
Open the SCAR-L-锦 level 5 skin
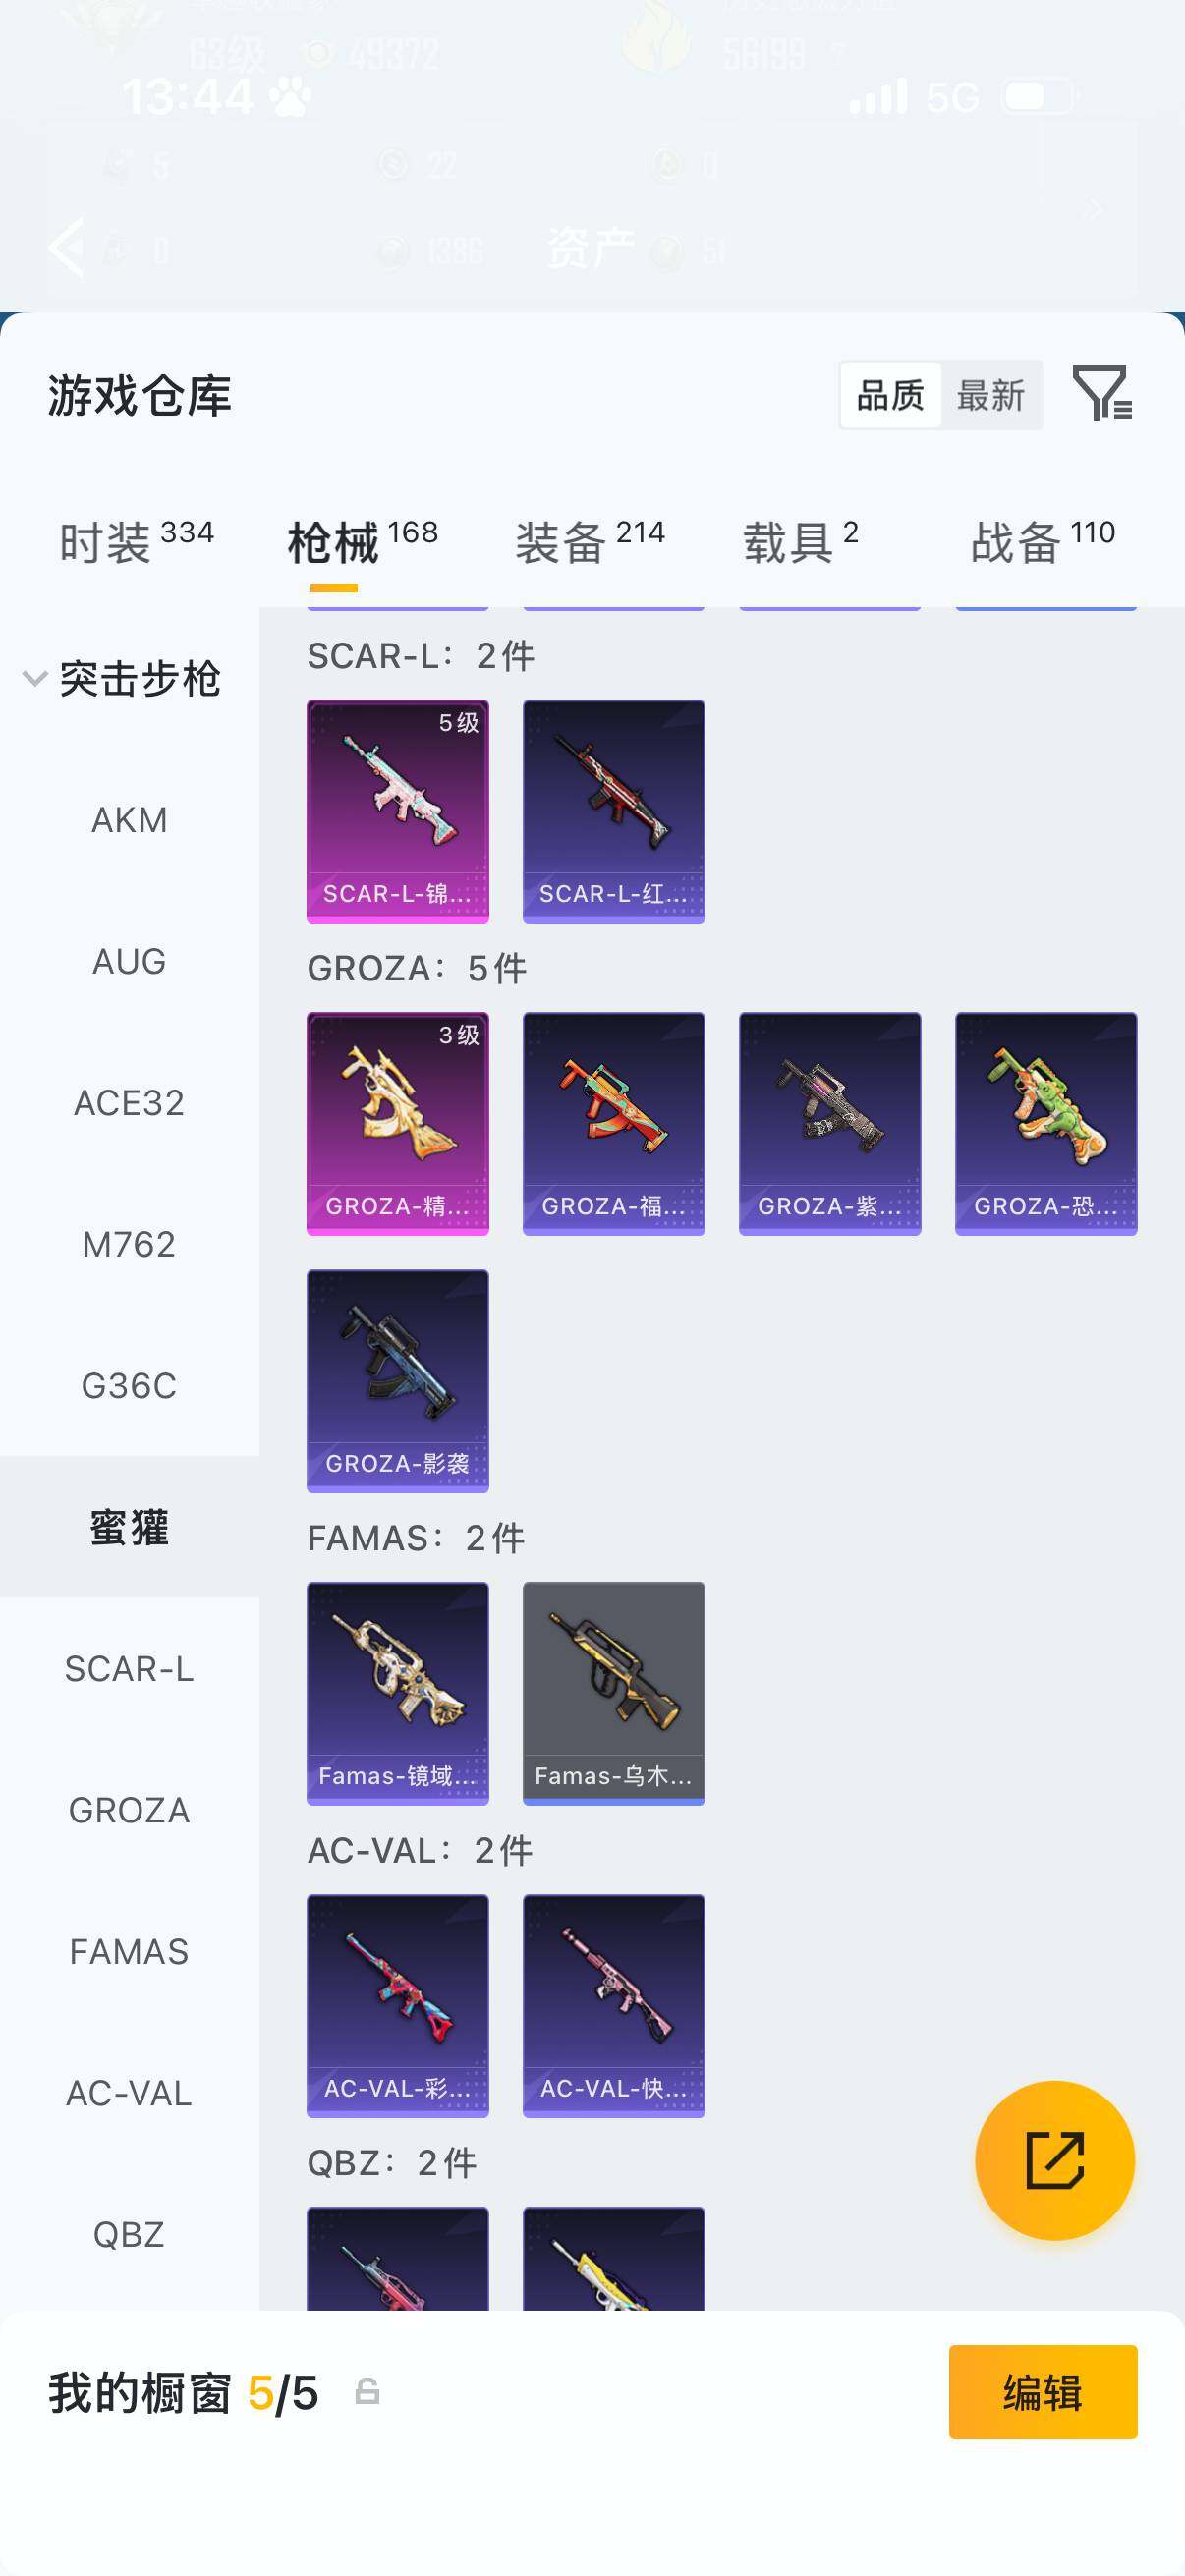point(397,811)
